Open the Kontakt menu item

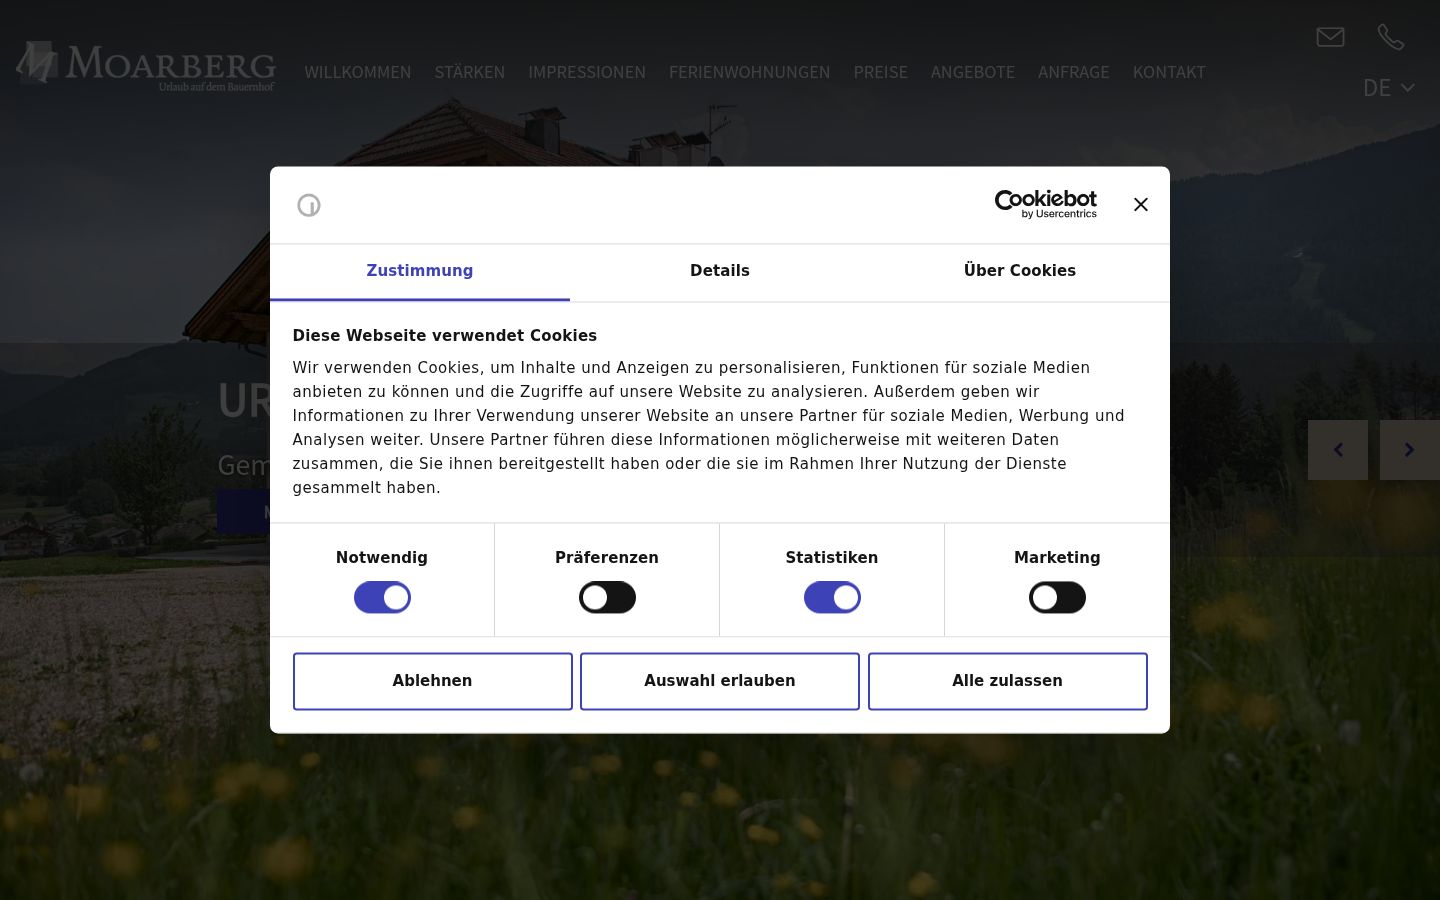[1169, 72]
